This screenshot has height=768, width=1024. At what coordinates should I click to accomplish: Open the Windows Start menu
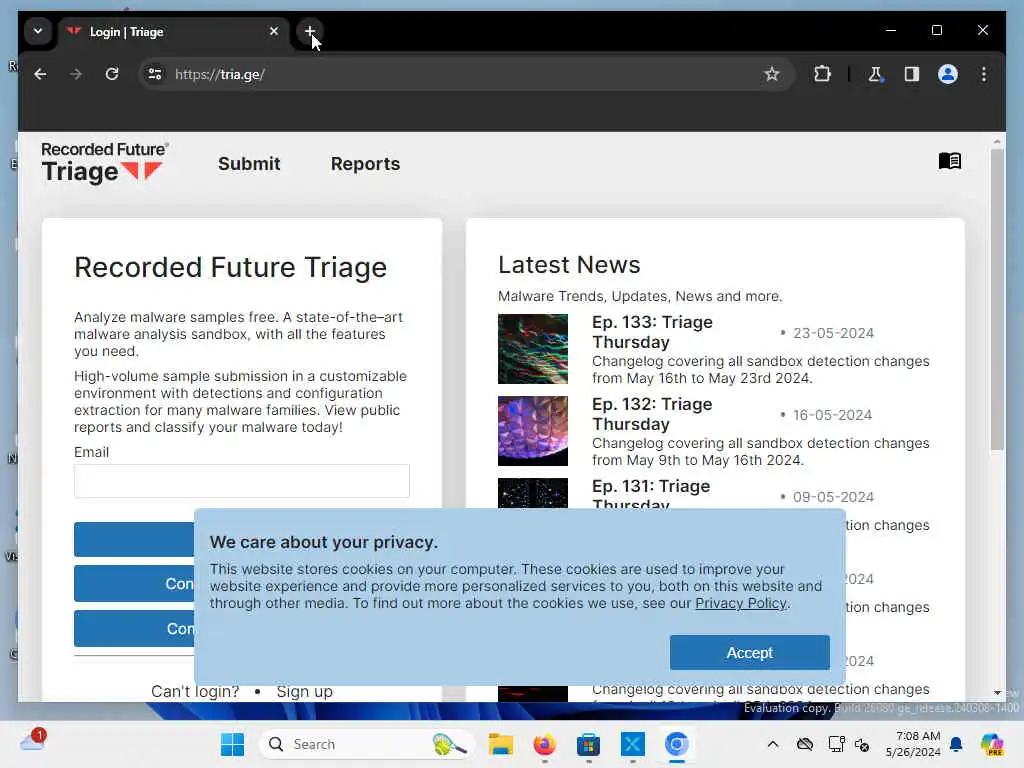pyautogui.click(x=232, y=744)
